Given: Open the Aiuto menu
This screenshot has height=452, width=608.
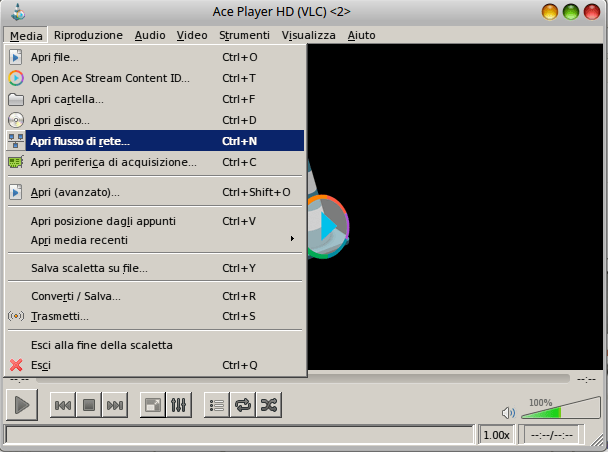Looking at the screenshot, I should 361,35.
